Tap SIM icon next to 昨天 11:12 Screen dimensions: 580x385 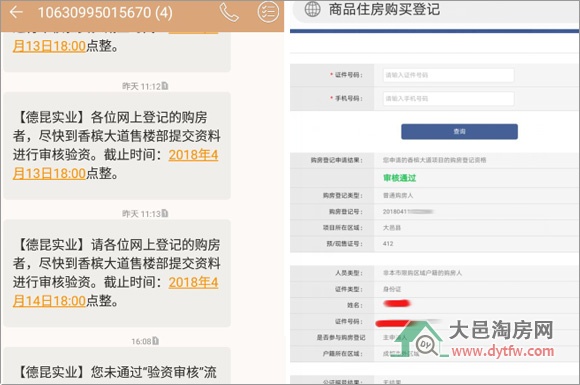tap(165, 86)
